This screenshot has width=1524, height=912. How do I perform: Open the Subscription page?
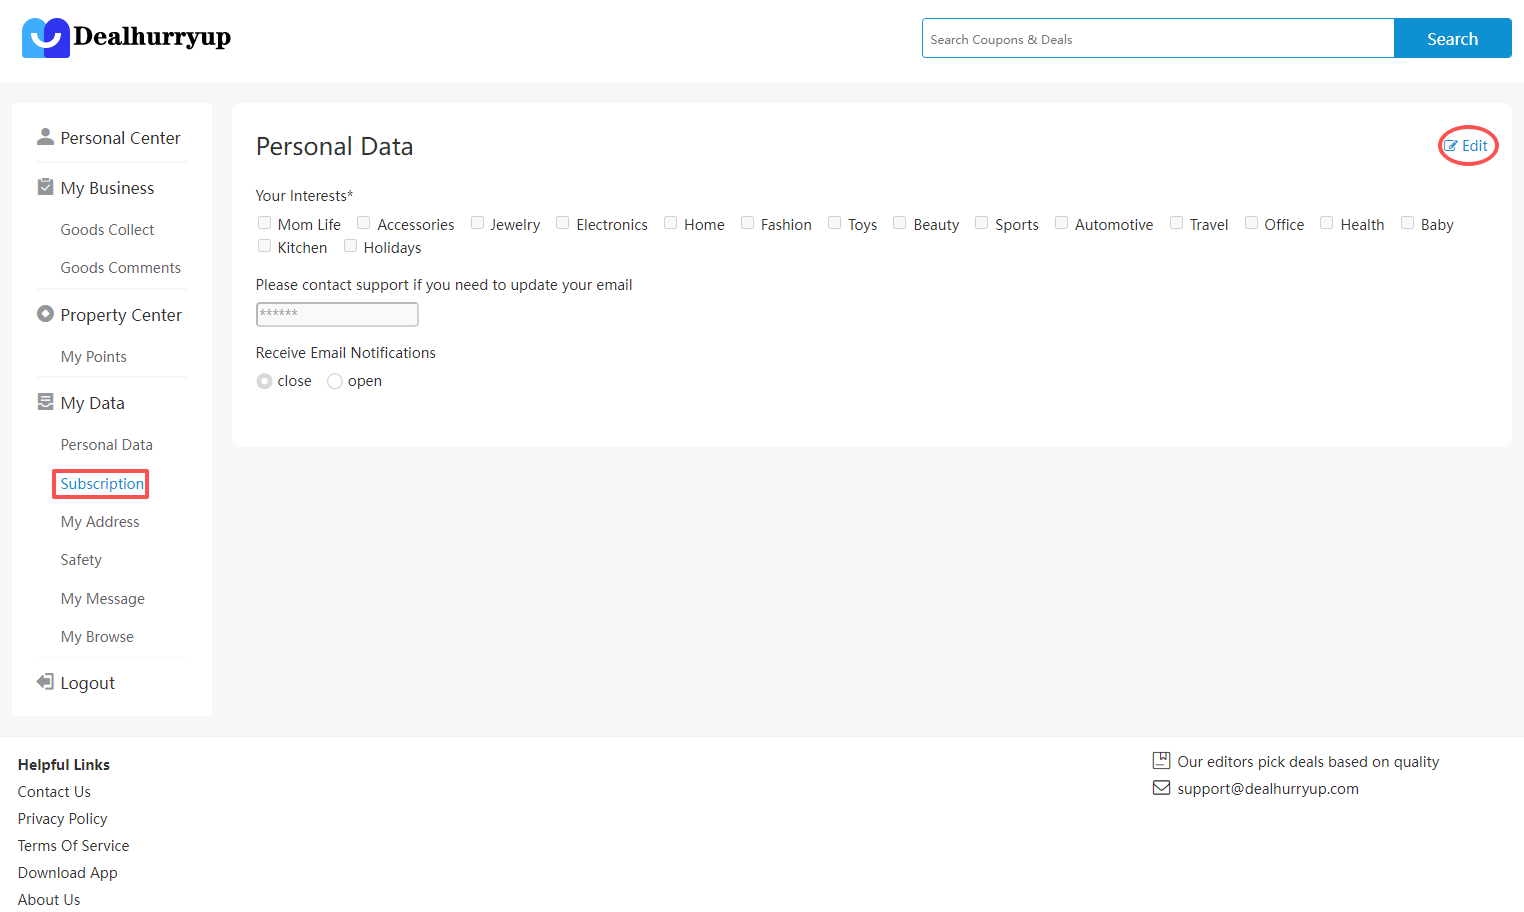tap(102, 484)
